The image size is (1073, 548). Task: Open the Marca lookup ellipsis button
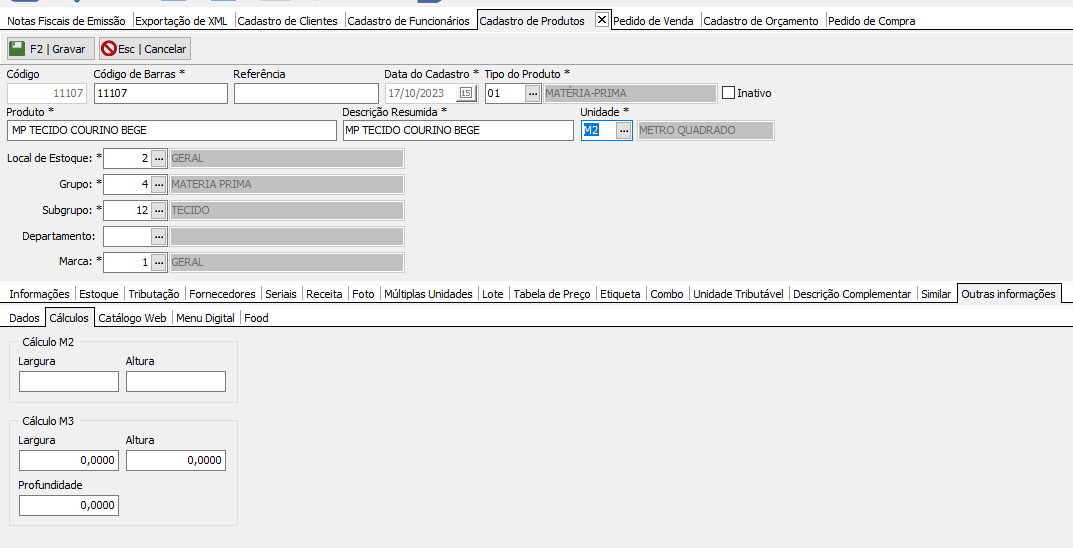point(159,262)
